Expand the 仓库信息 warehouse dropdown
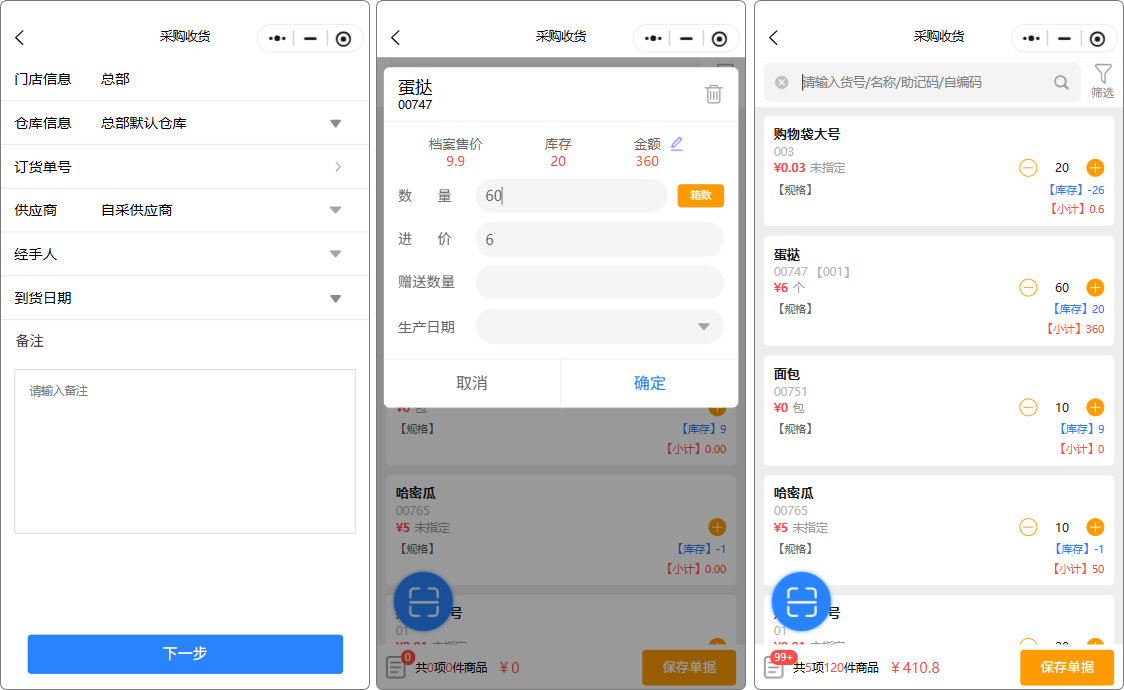Viewport: 1124px width, 690px height. point(336,123)
